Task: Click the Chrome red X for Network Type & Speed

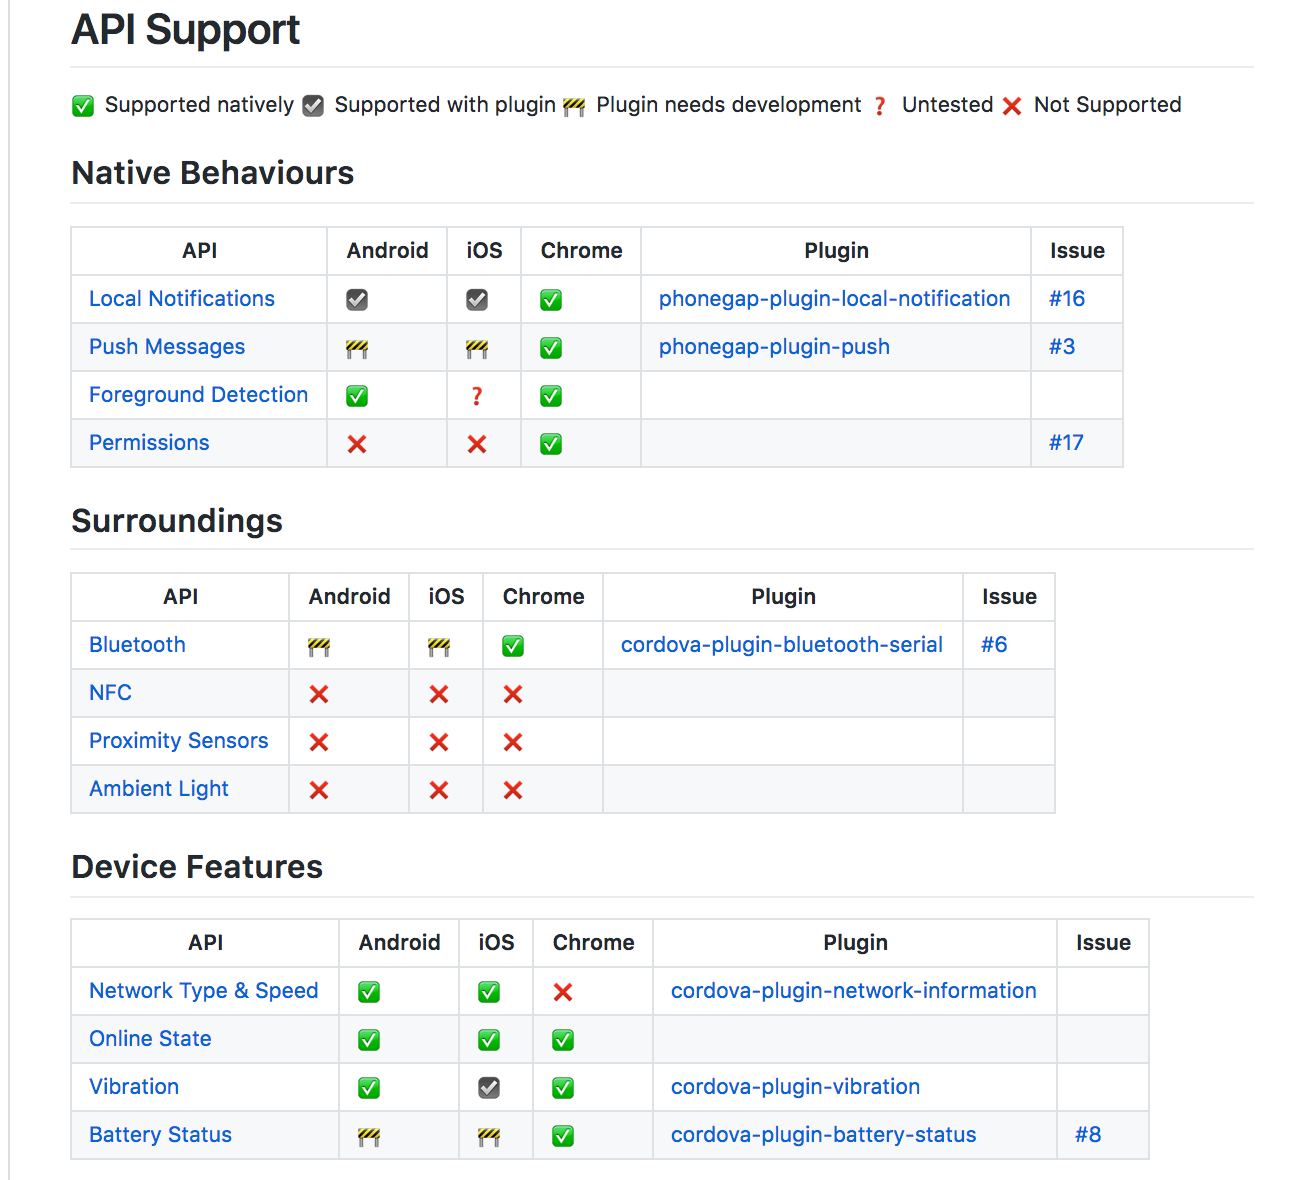Action: tap(563, 992)
